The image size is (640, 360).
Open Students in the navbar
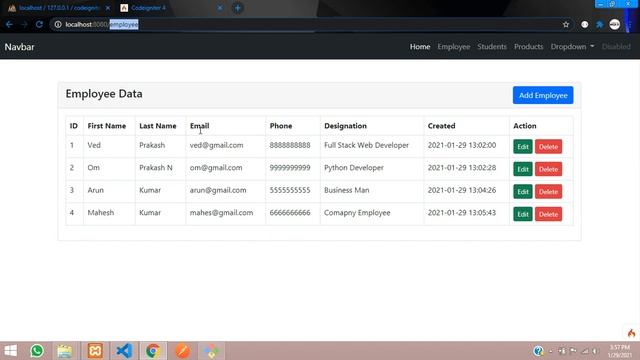(x=492, y=47)
